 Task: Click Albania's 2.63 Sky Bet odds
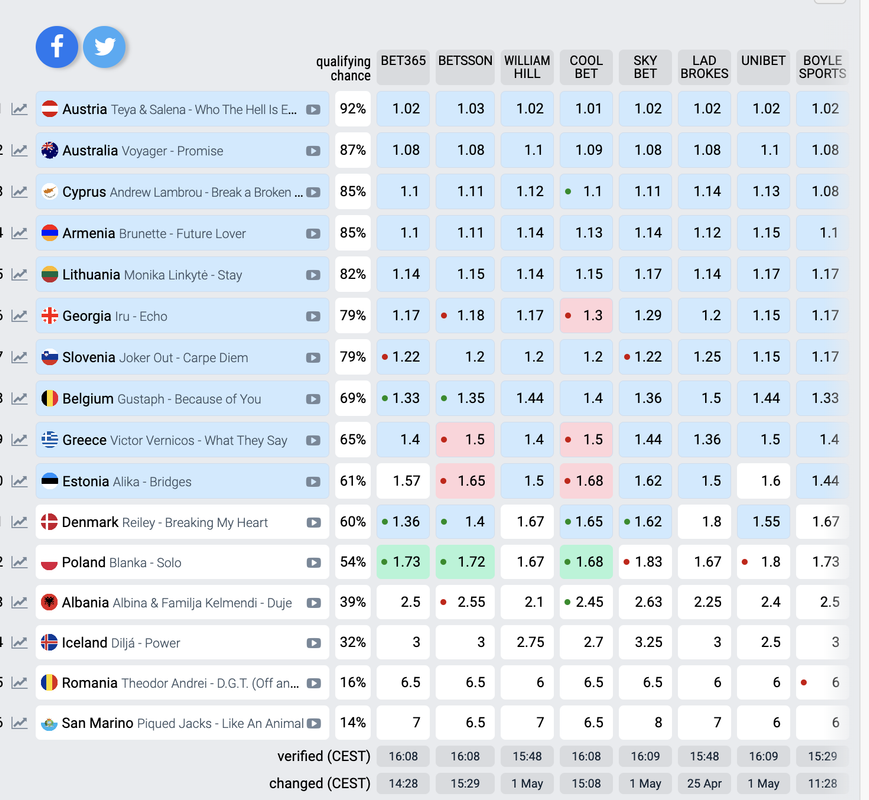click(x=645, y=602)
